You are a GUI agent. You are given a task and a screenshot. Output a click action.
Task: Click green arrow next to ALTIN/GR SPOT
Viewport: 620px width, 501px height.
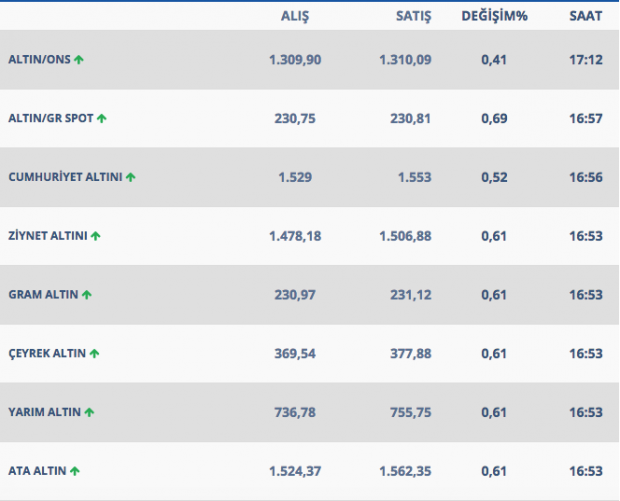(102, 118)
